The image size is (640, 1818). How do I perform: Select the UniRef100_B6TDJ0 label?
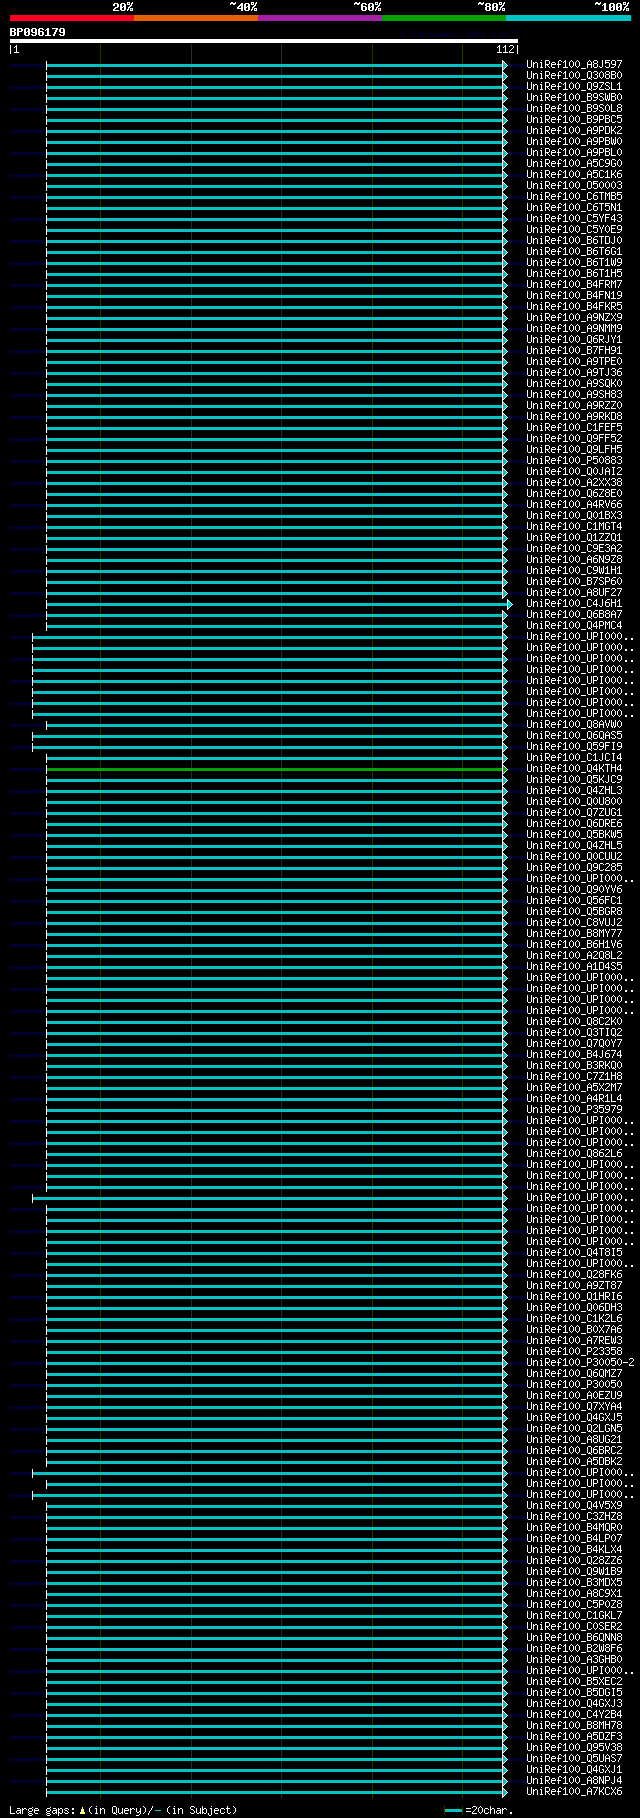pos(574,240)
